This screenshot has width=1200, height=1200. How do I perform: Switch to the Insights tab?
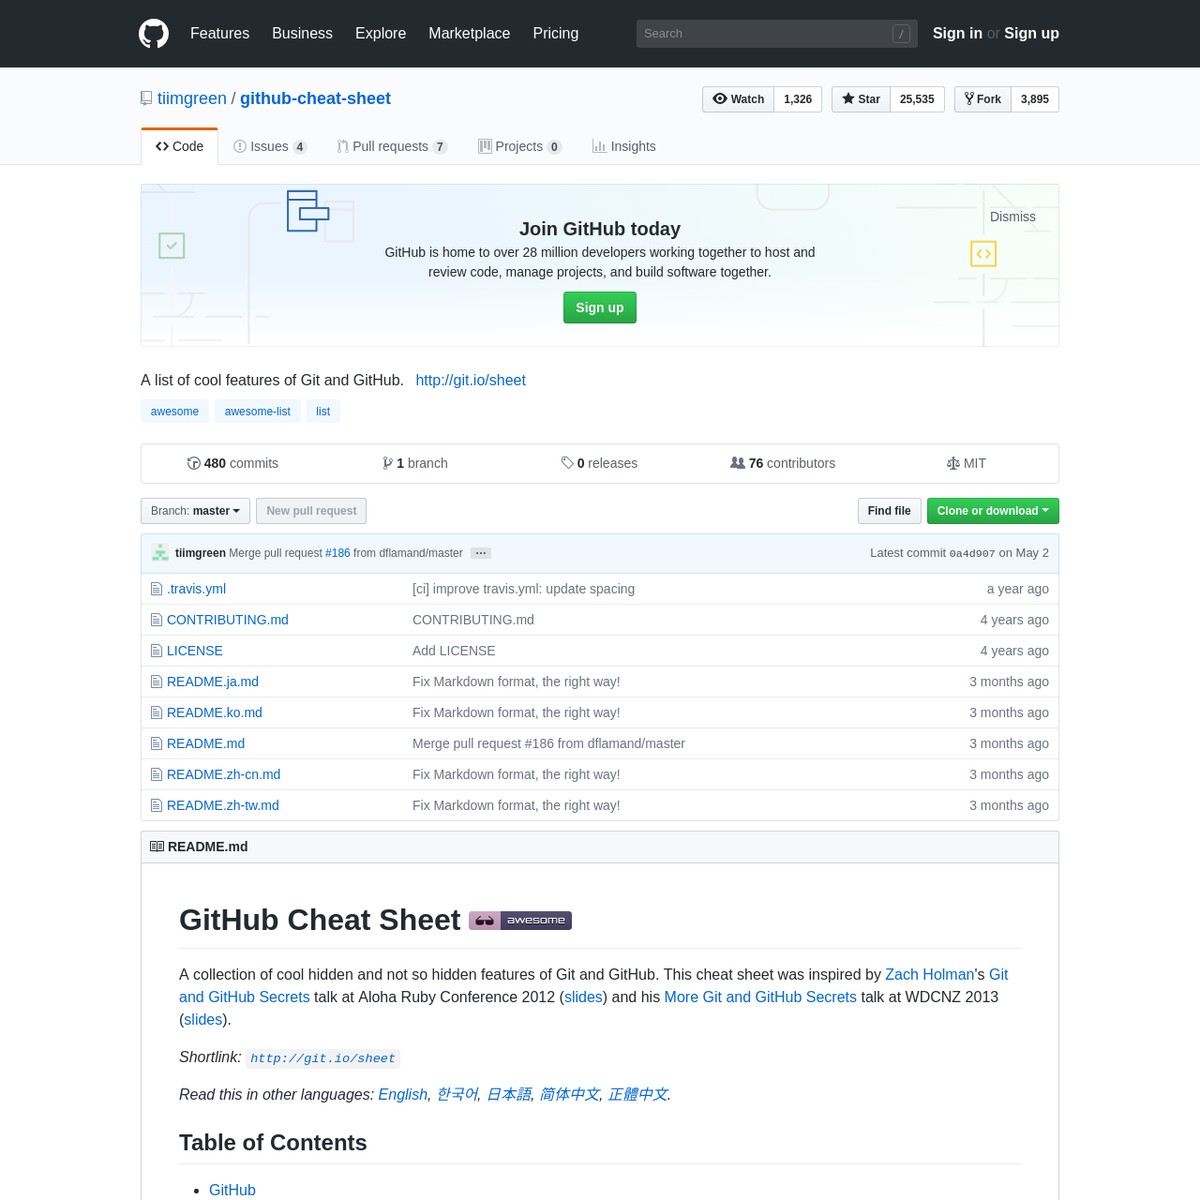(x=624, y=146)
